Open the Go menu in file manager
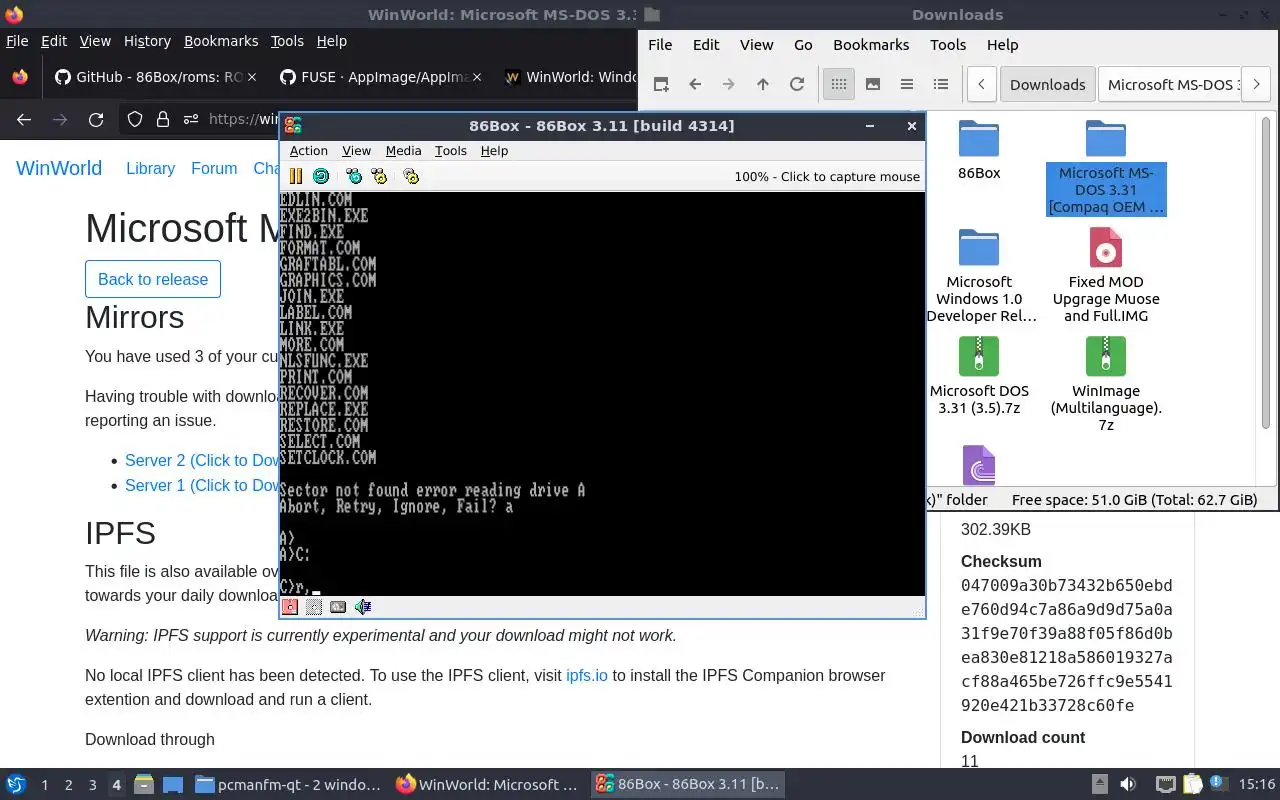 (x=803, y=44)
